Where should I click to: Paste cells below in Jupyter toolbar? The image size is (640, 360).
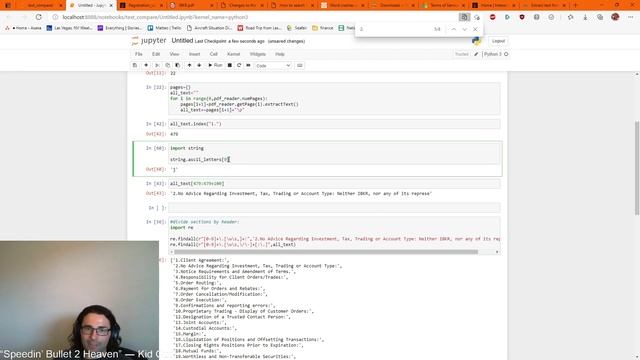[177, 65]
